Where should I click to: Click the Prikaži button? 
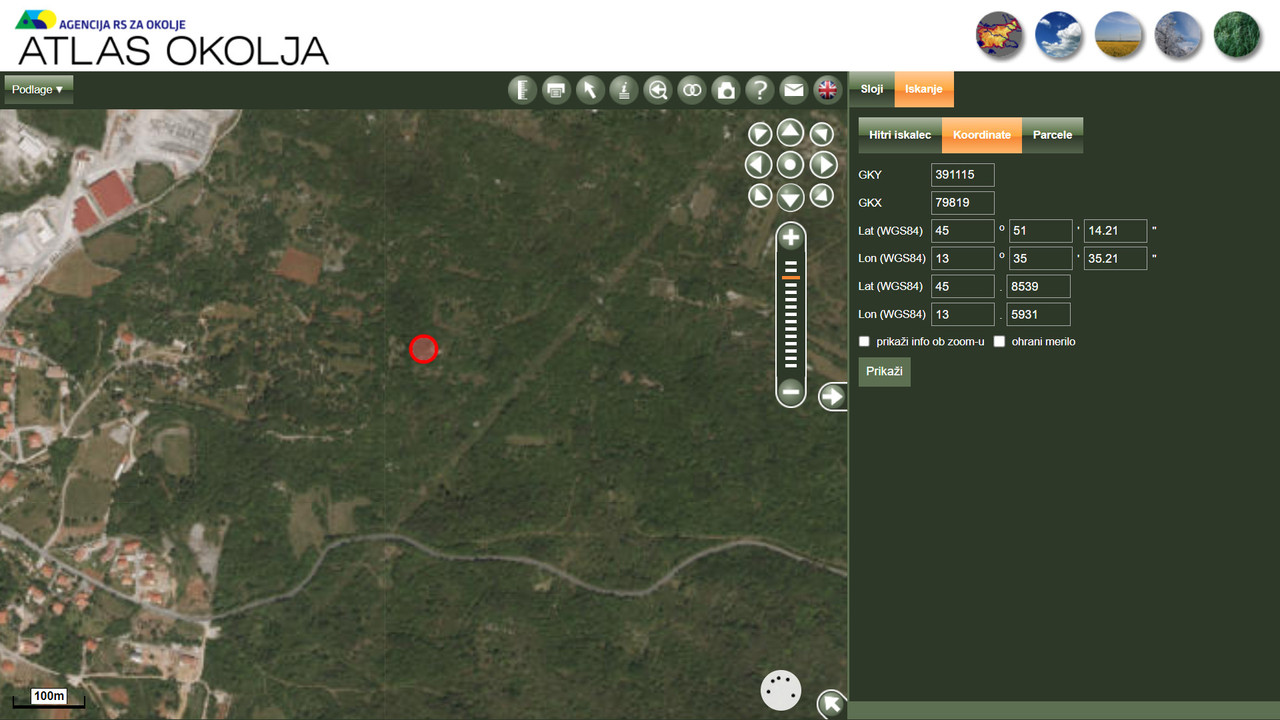point(884,371)
